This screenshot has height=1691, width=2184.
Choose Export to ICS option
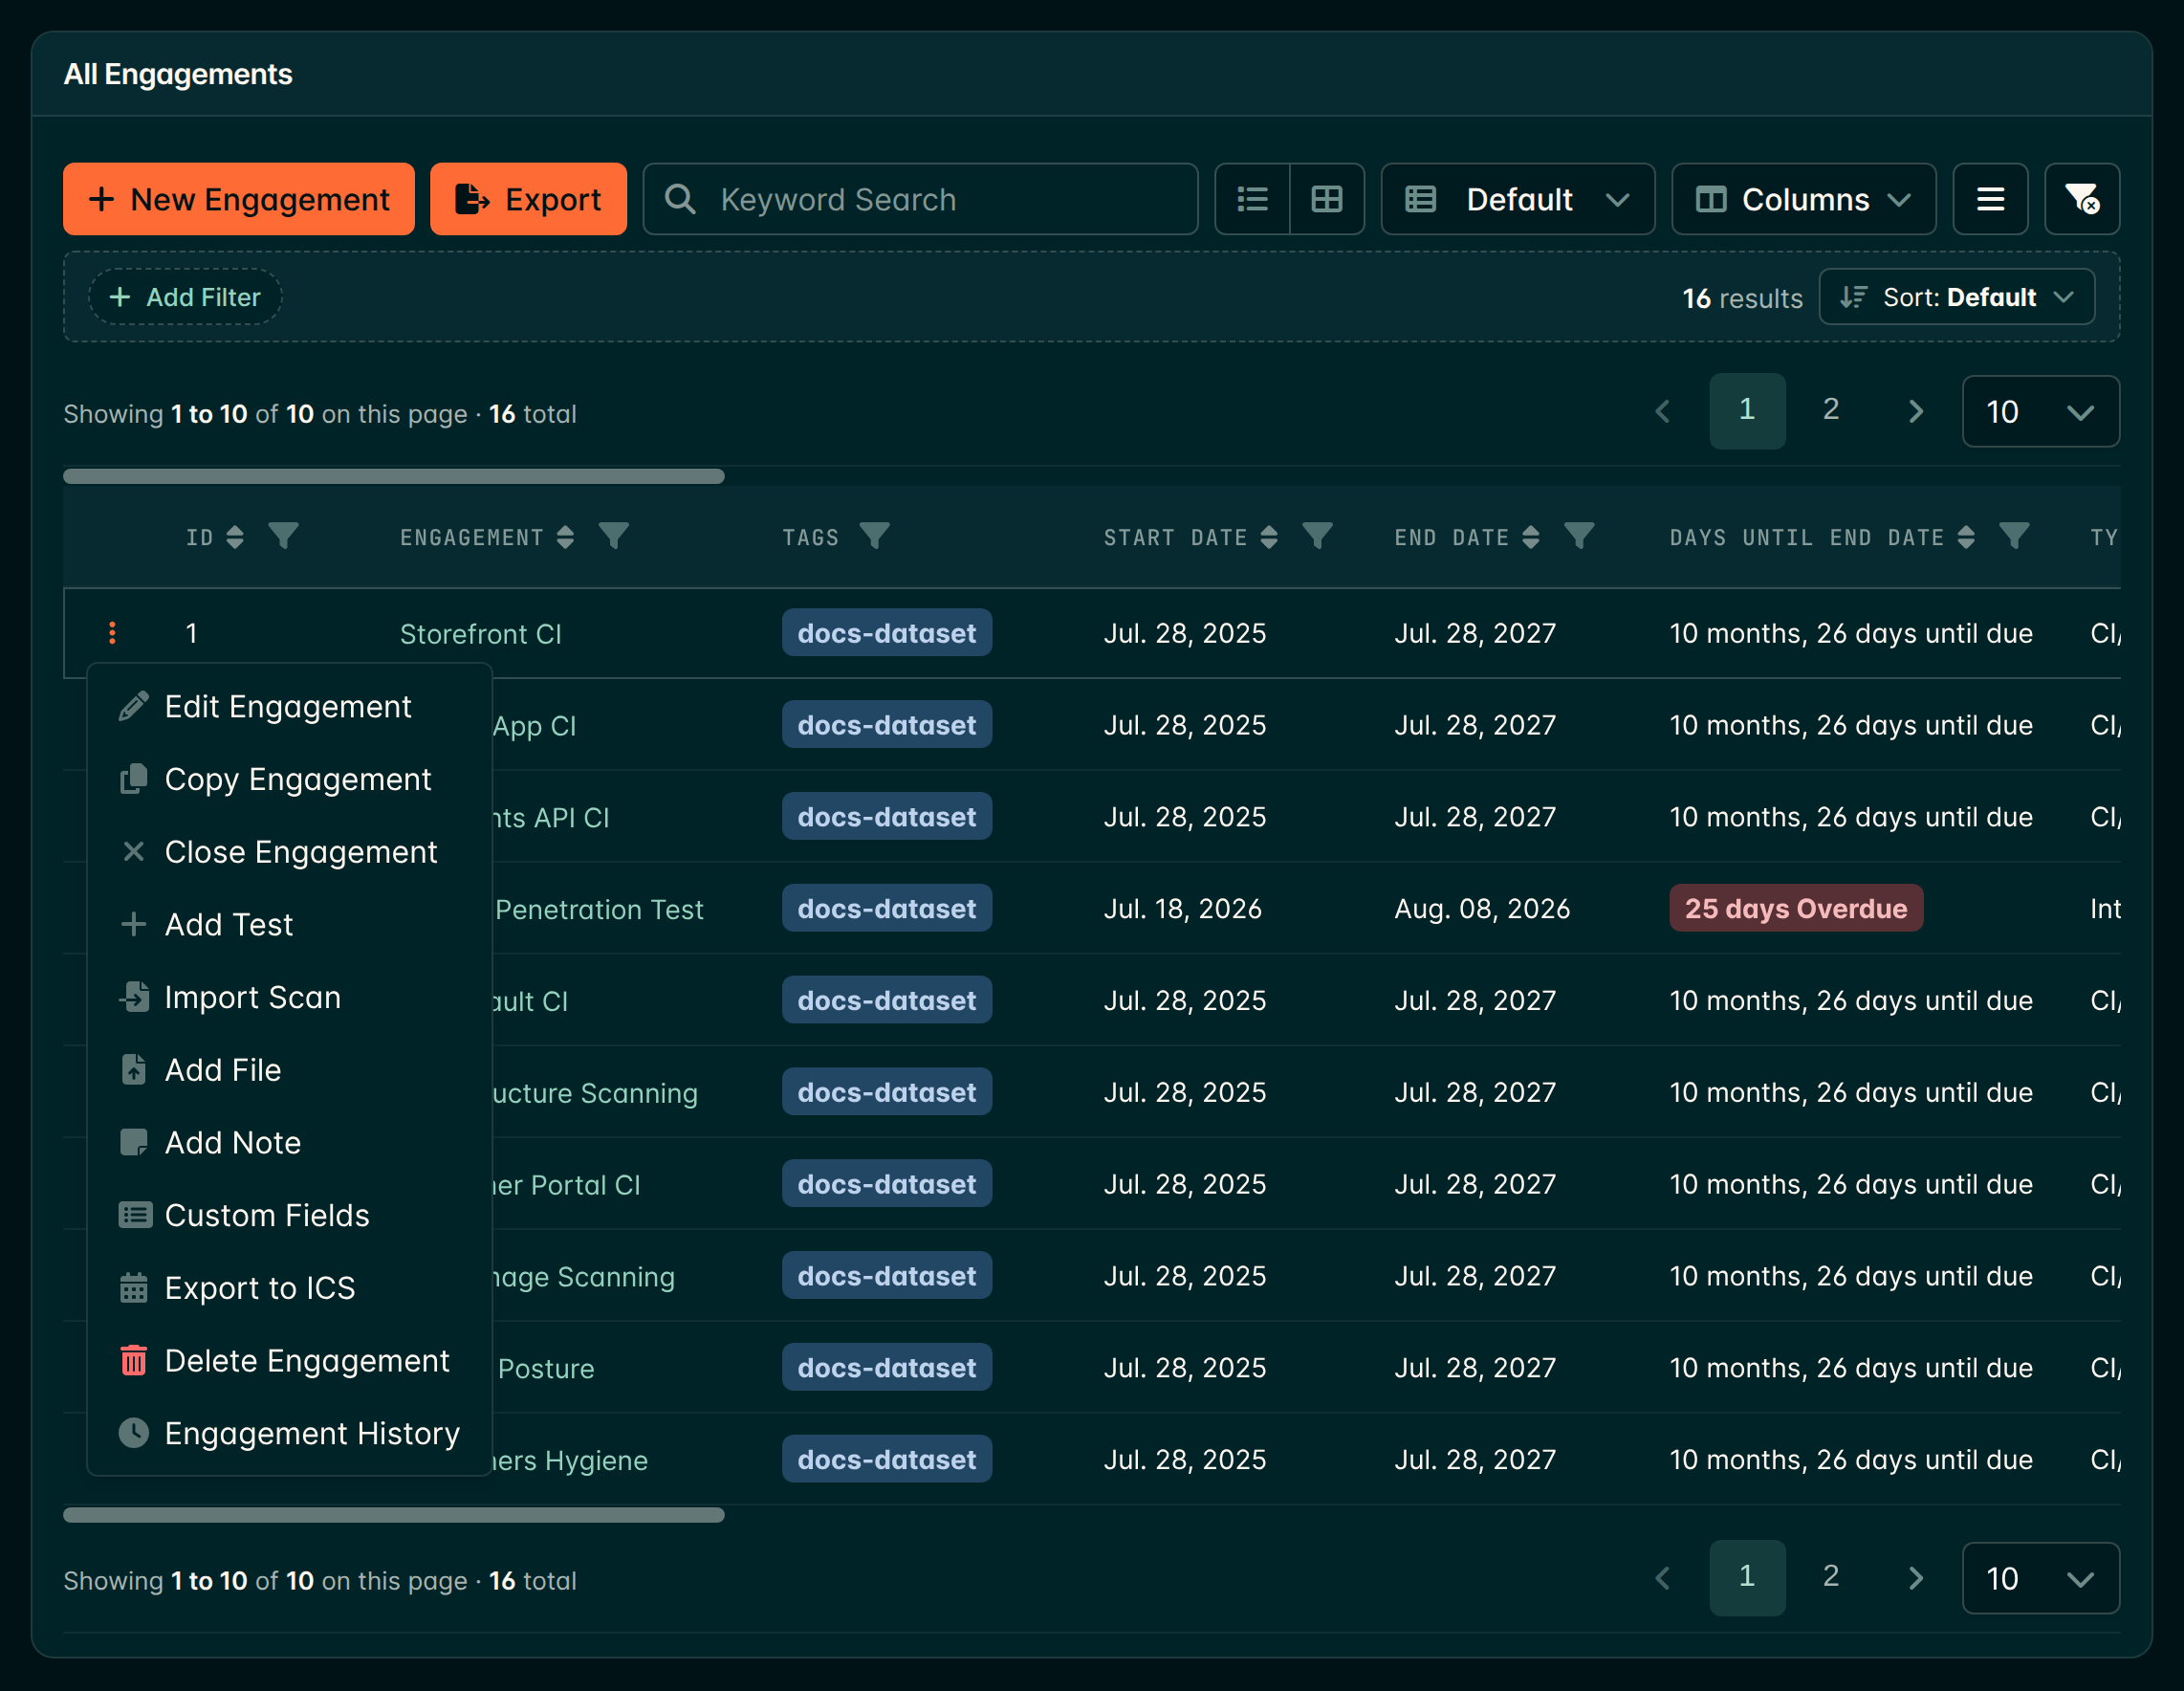[289, 1288]
